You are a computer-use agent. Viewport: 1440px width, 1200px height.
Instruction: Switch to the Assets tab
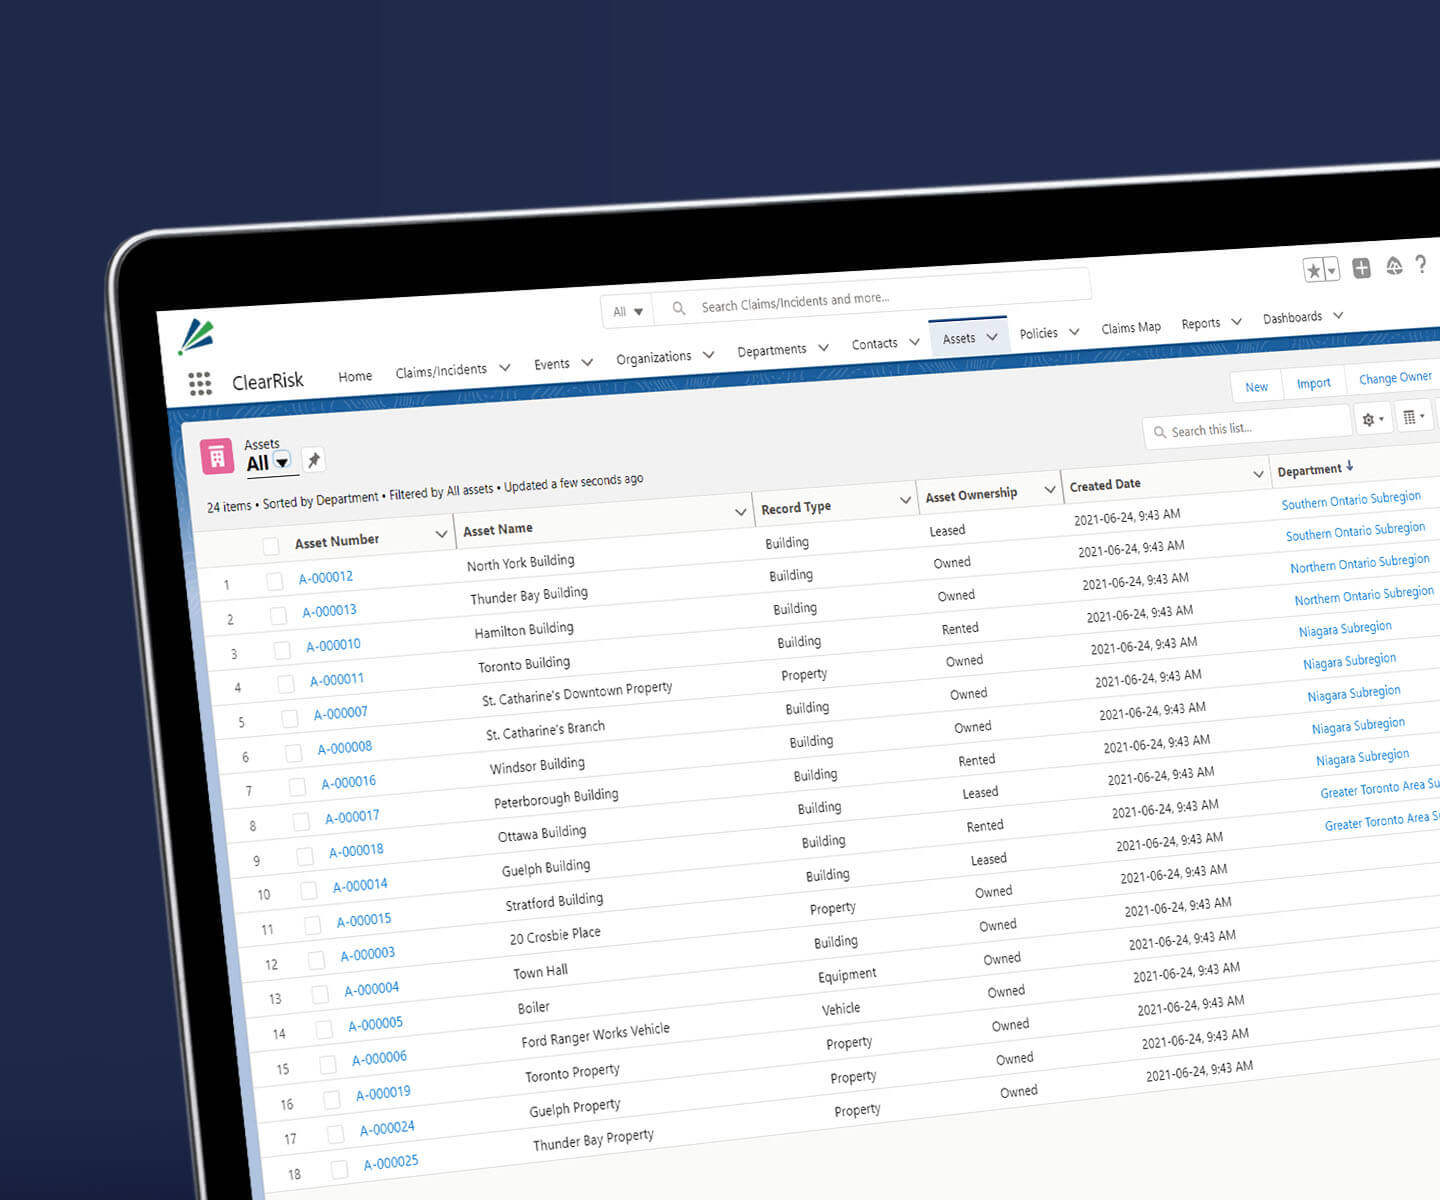coord(959,338)
